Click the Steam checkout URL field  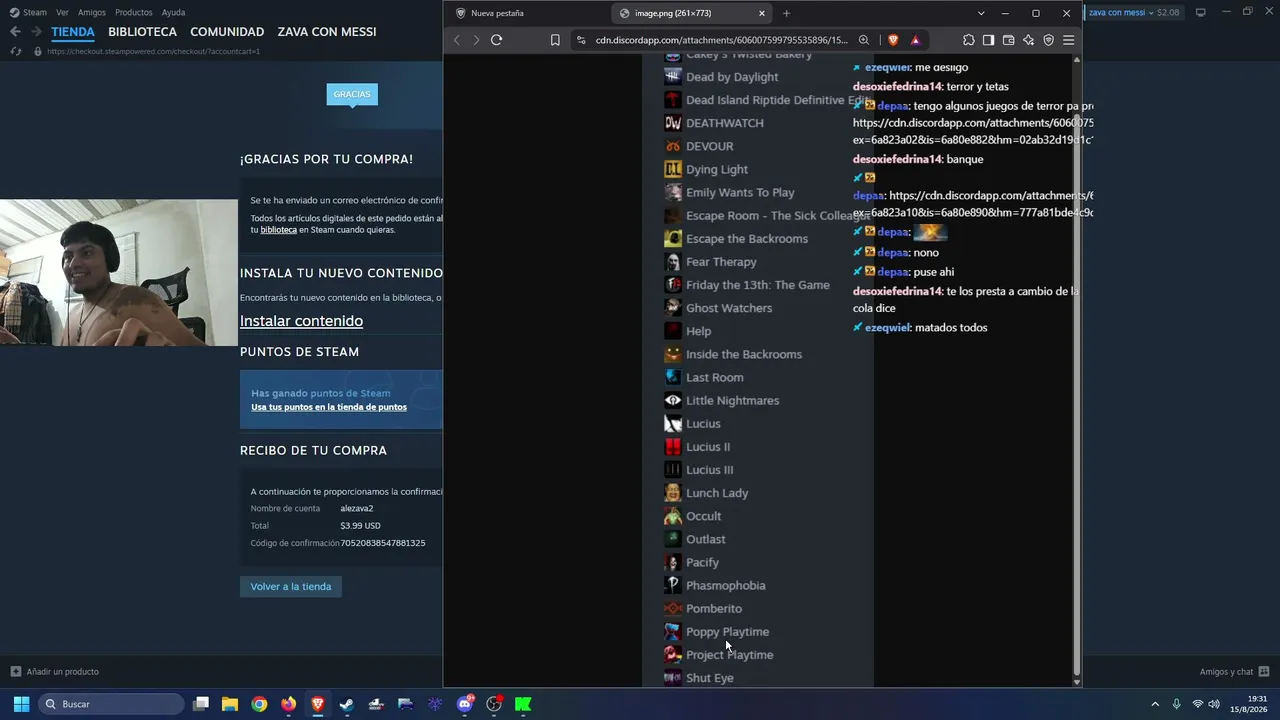pyautogui.click(x=153, y=51)
